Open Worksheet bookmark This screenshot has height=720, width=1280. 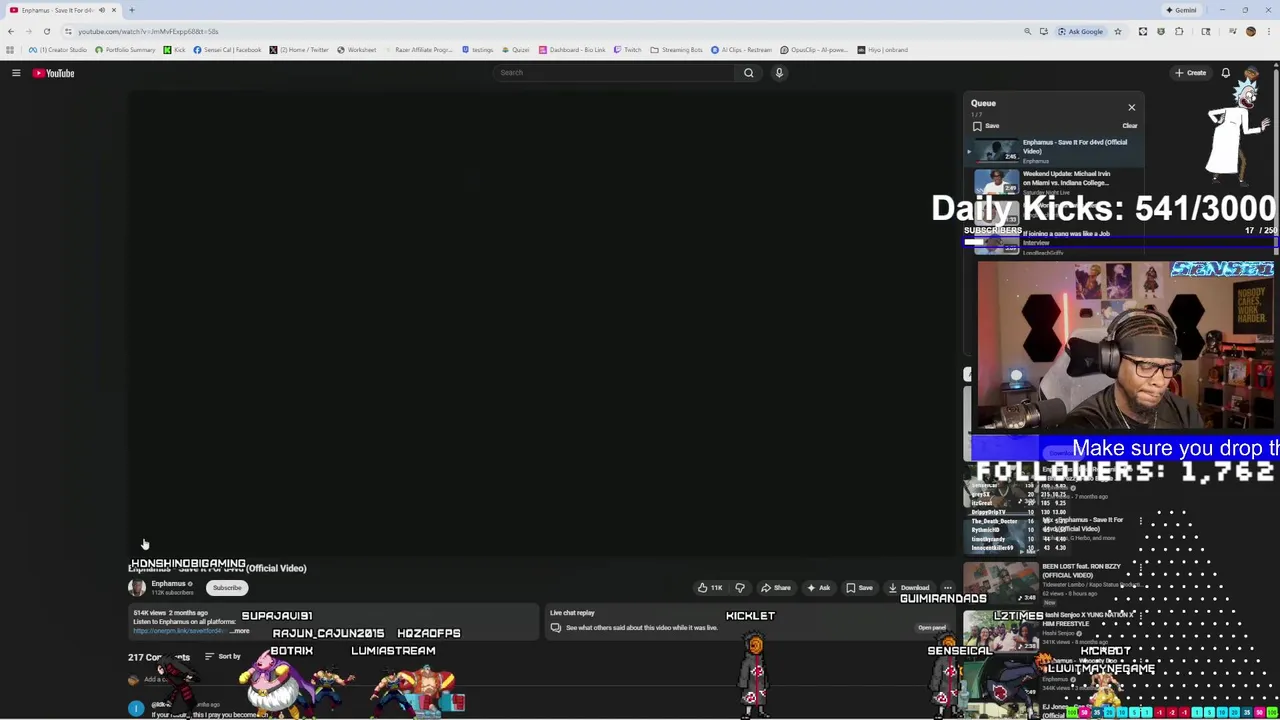point(357,50)
